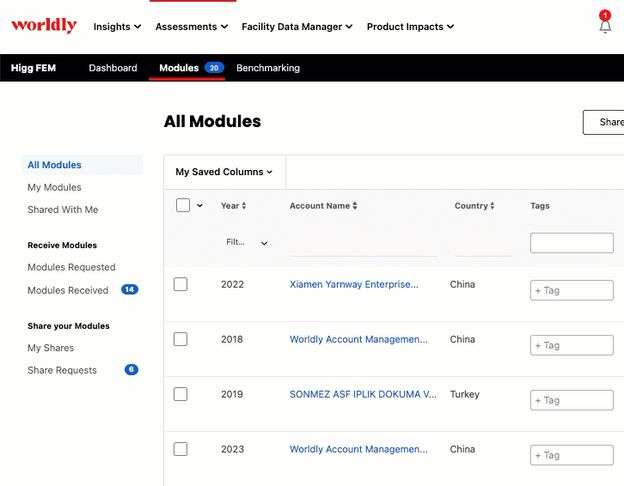The height and width of the screenshot is (486, 624).
Task: Click the Modules 20 count badge
Action: (214, 68)
